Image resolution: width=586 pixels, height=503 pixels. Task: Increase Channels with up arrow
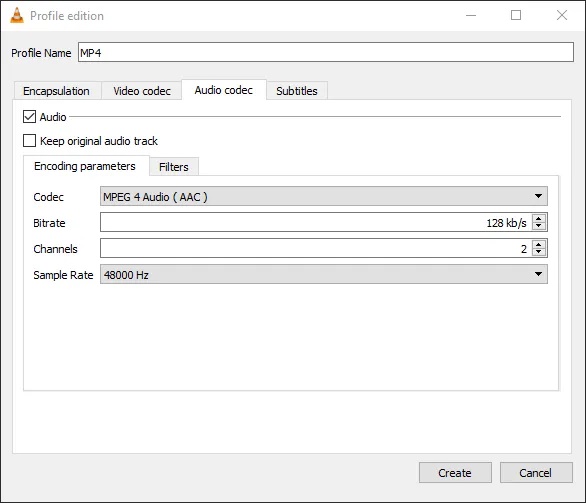[x=539, y=244]
